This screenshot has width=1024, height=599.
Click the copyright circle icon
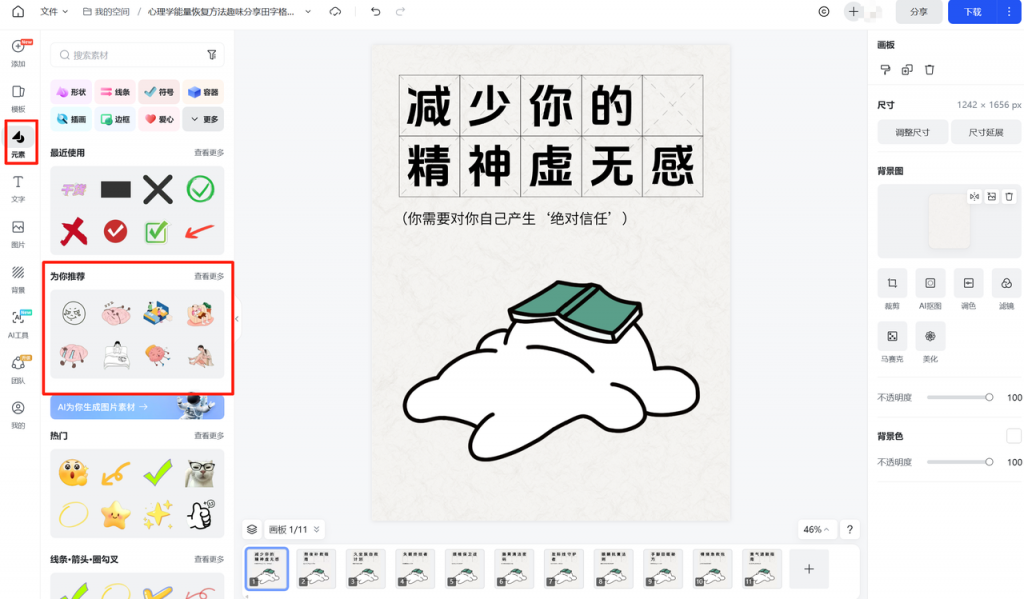[x=824, y=12]
